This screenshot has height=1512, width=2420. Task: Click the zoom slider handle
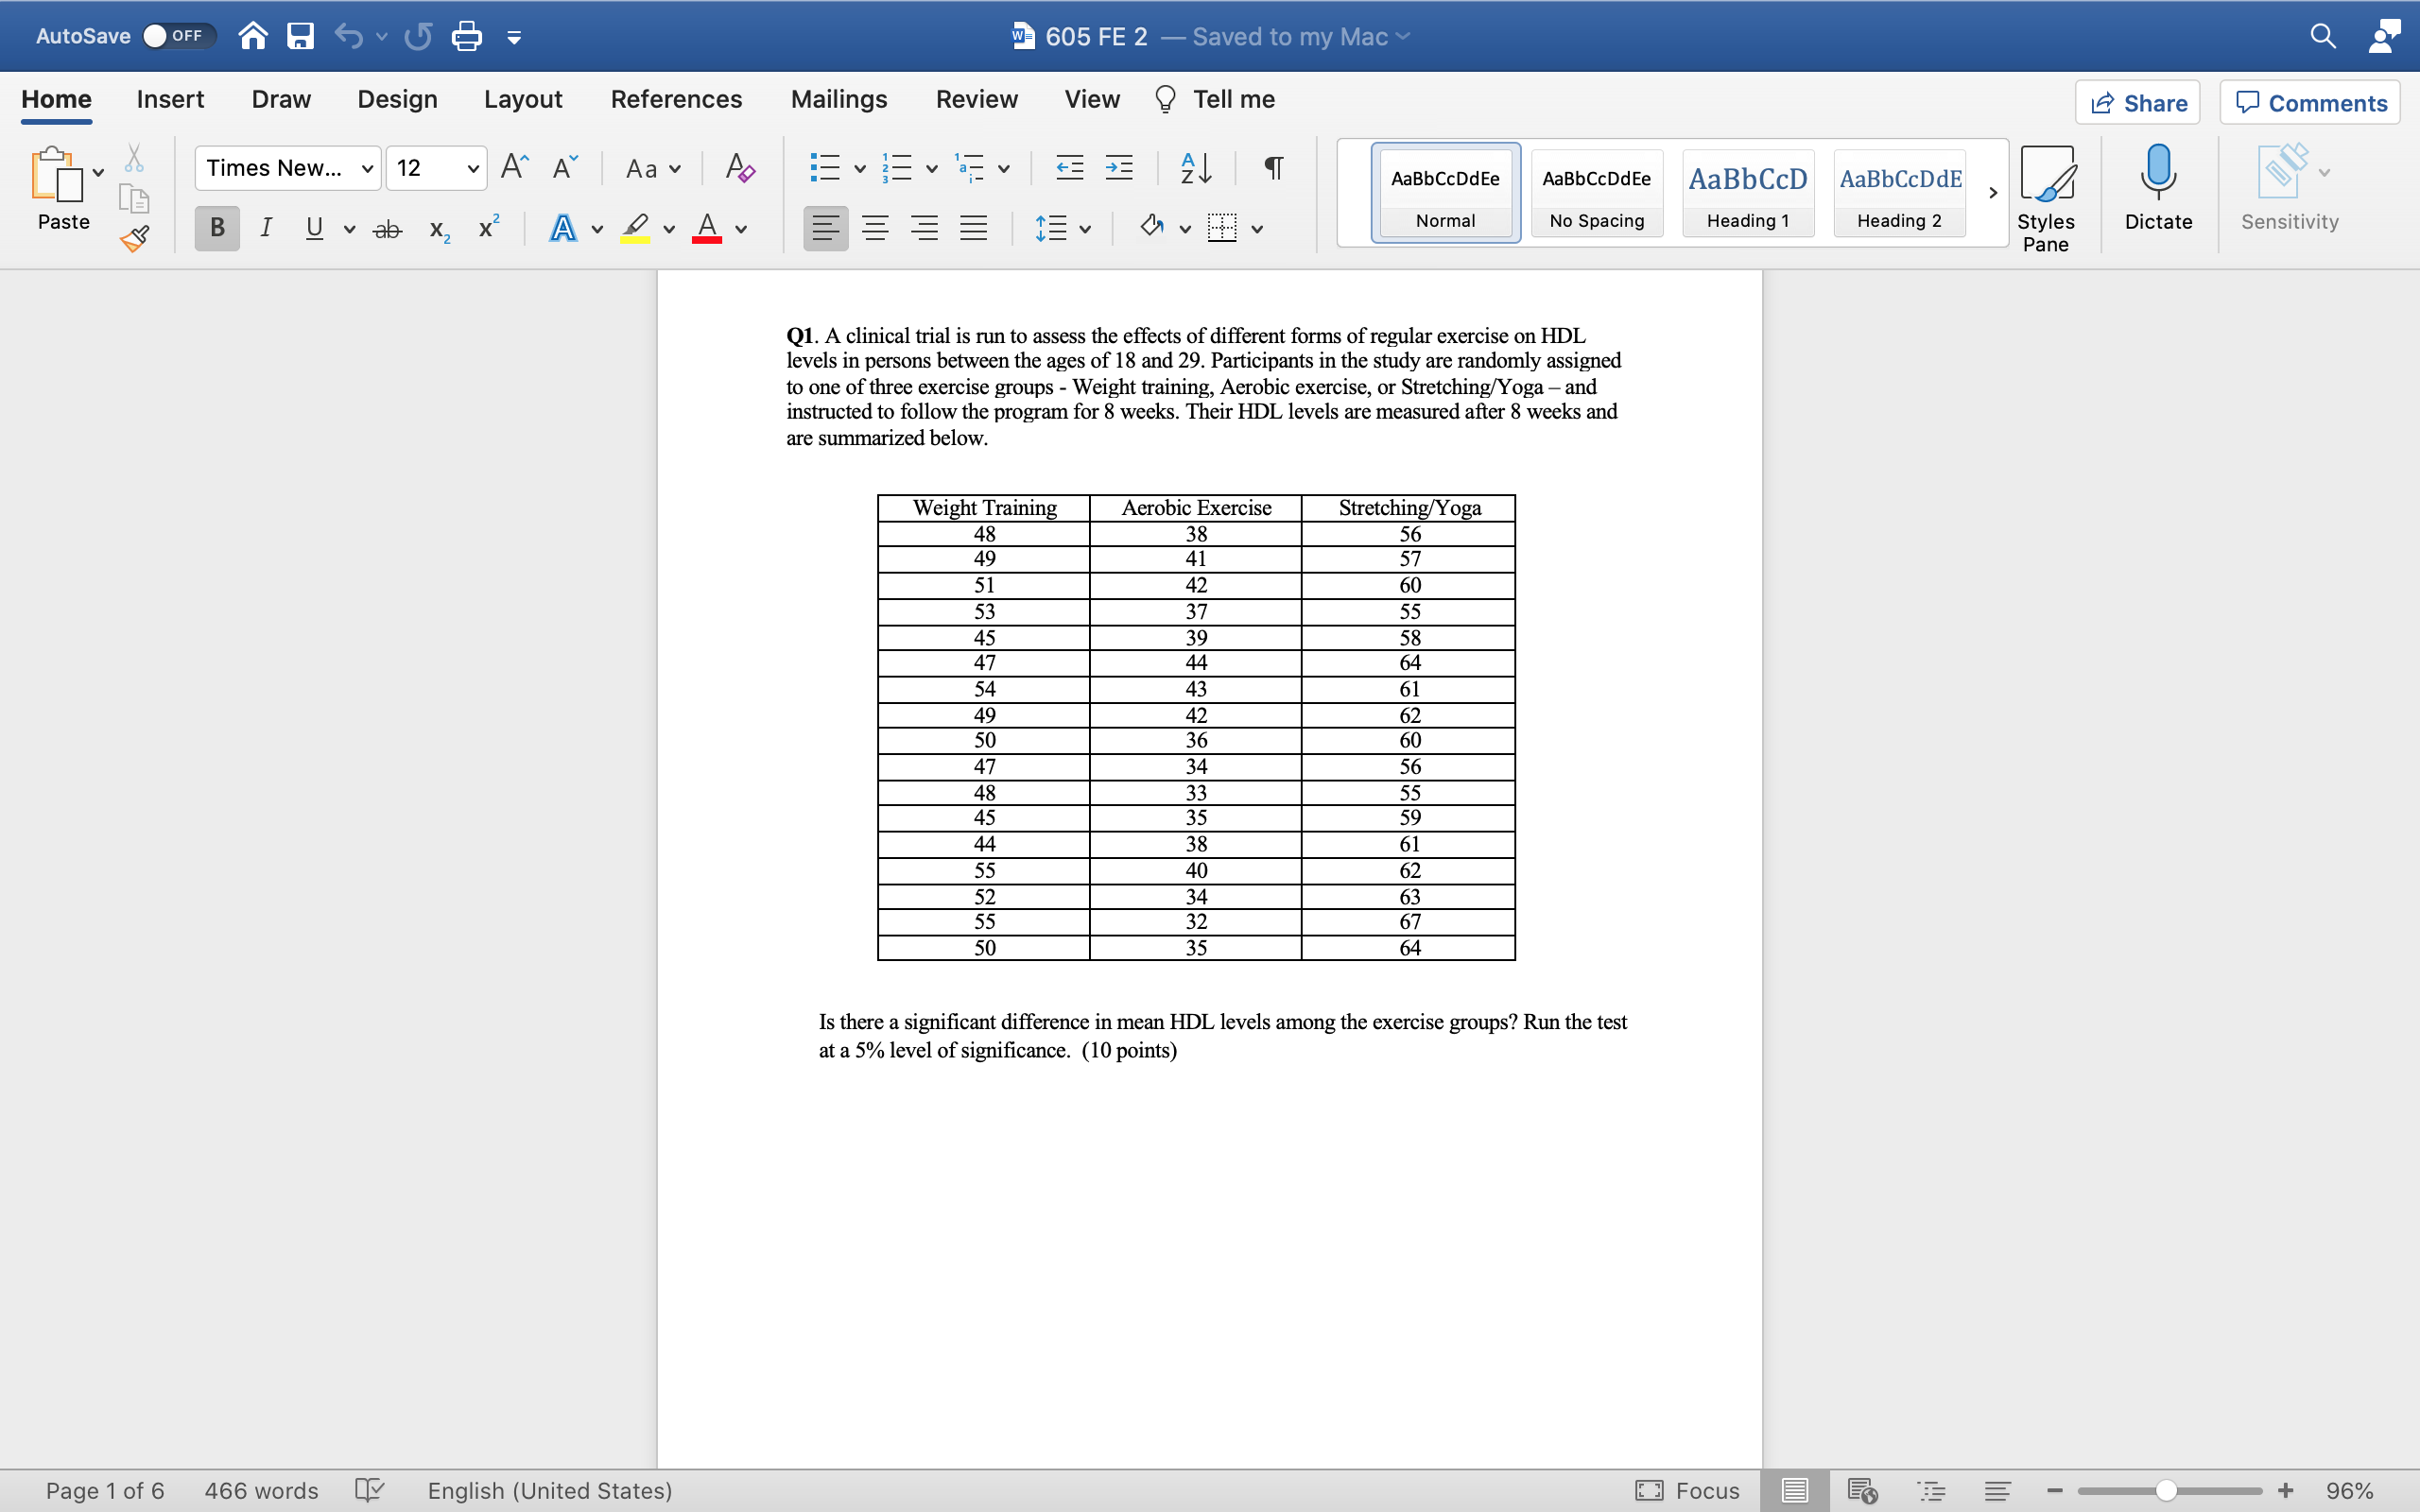tap(2166, 1490)
